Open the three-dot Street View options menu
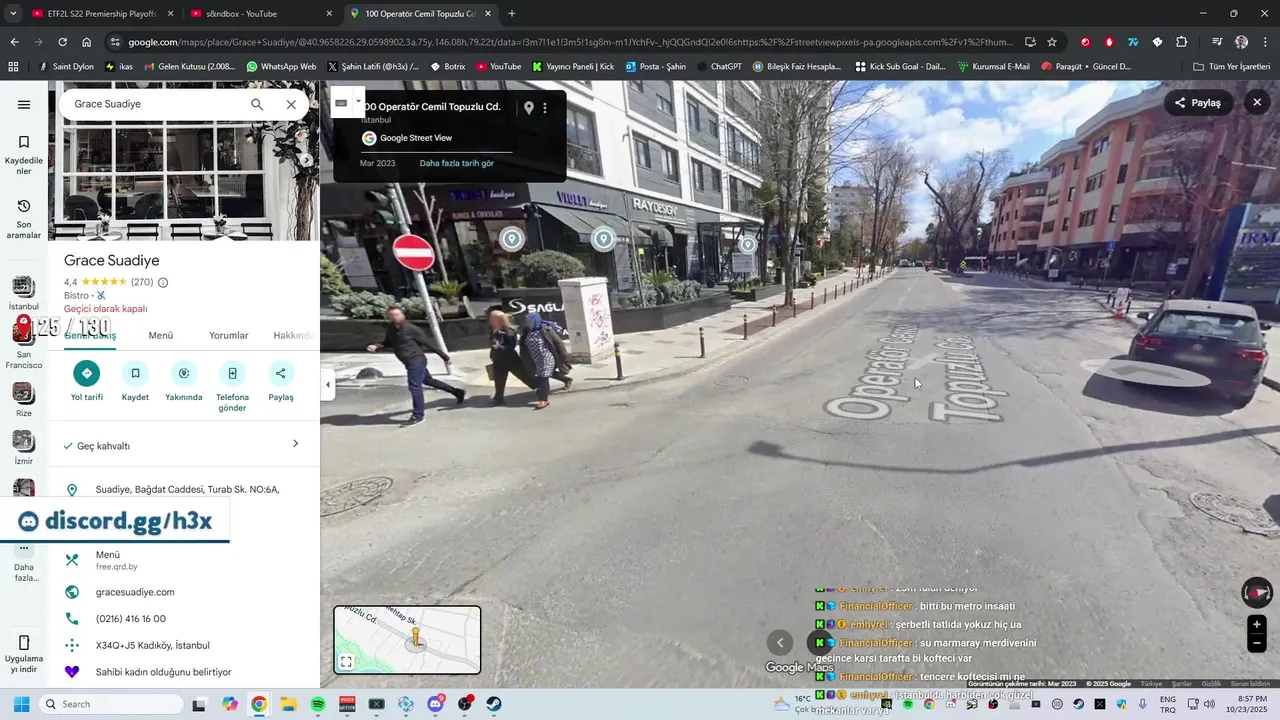 [x=545, y=108]
